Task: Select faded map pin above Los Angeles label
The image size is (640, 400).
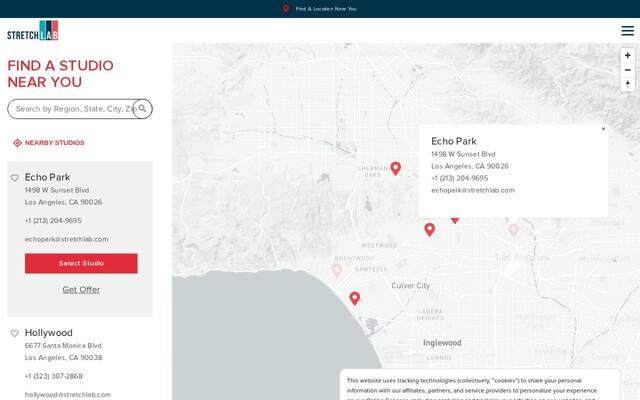Action: point(513,230)
